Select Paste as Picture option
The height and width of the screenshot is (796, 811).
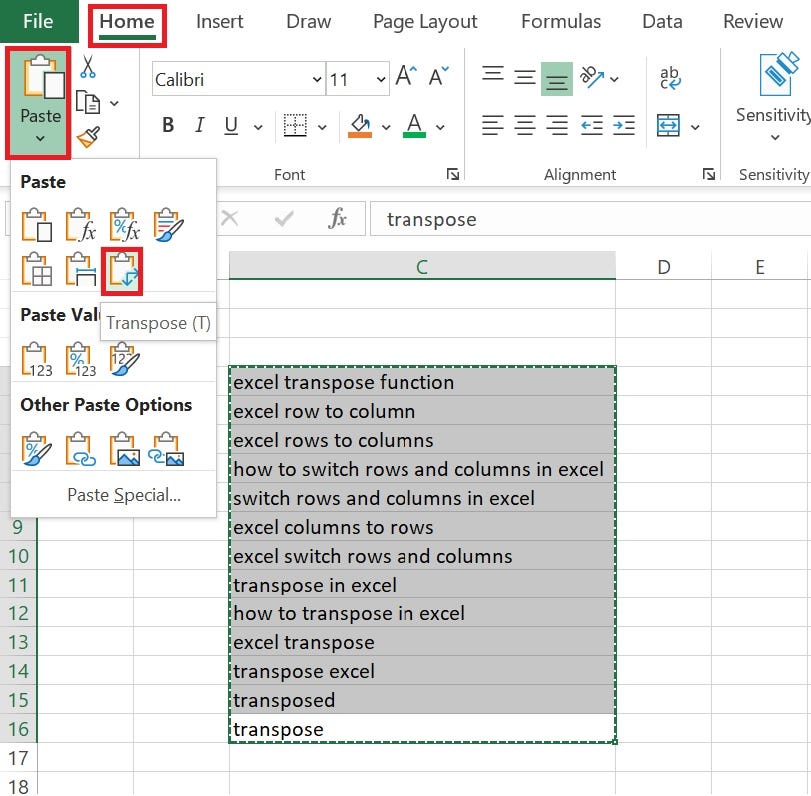click(124, 447)
